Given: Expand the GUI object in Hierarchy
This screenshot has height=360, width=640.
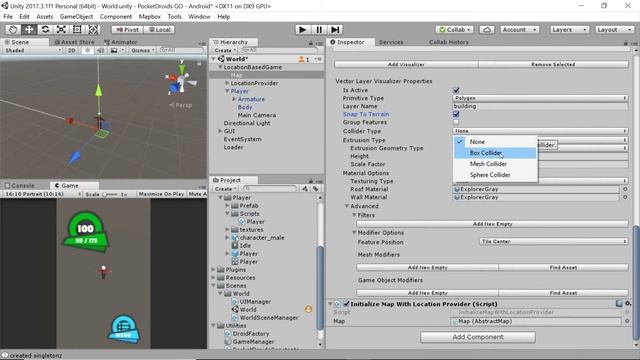Looking at the screenshot, I should [220, 131].
